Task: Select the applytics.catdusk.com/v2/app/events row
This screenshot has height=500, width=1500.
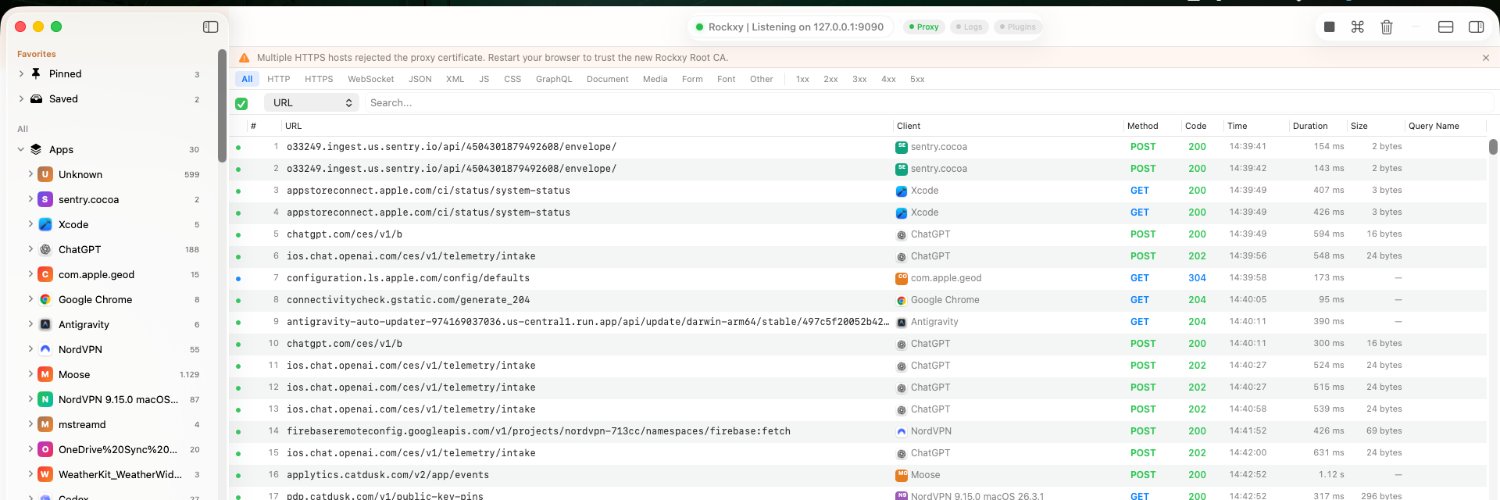Action: click(x=858, y=475)
